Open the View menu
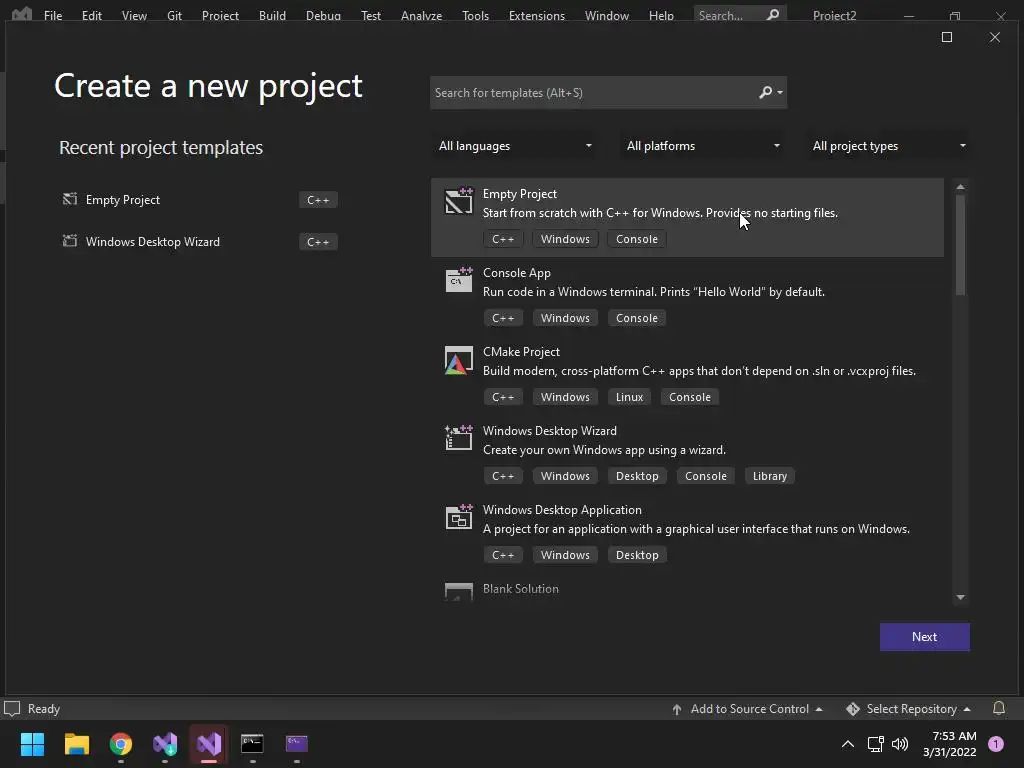Screen dimensions: 1024x768 tap(134, 15)
